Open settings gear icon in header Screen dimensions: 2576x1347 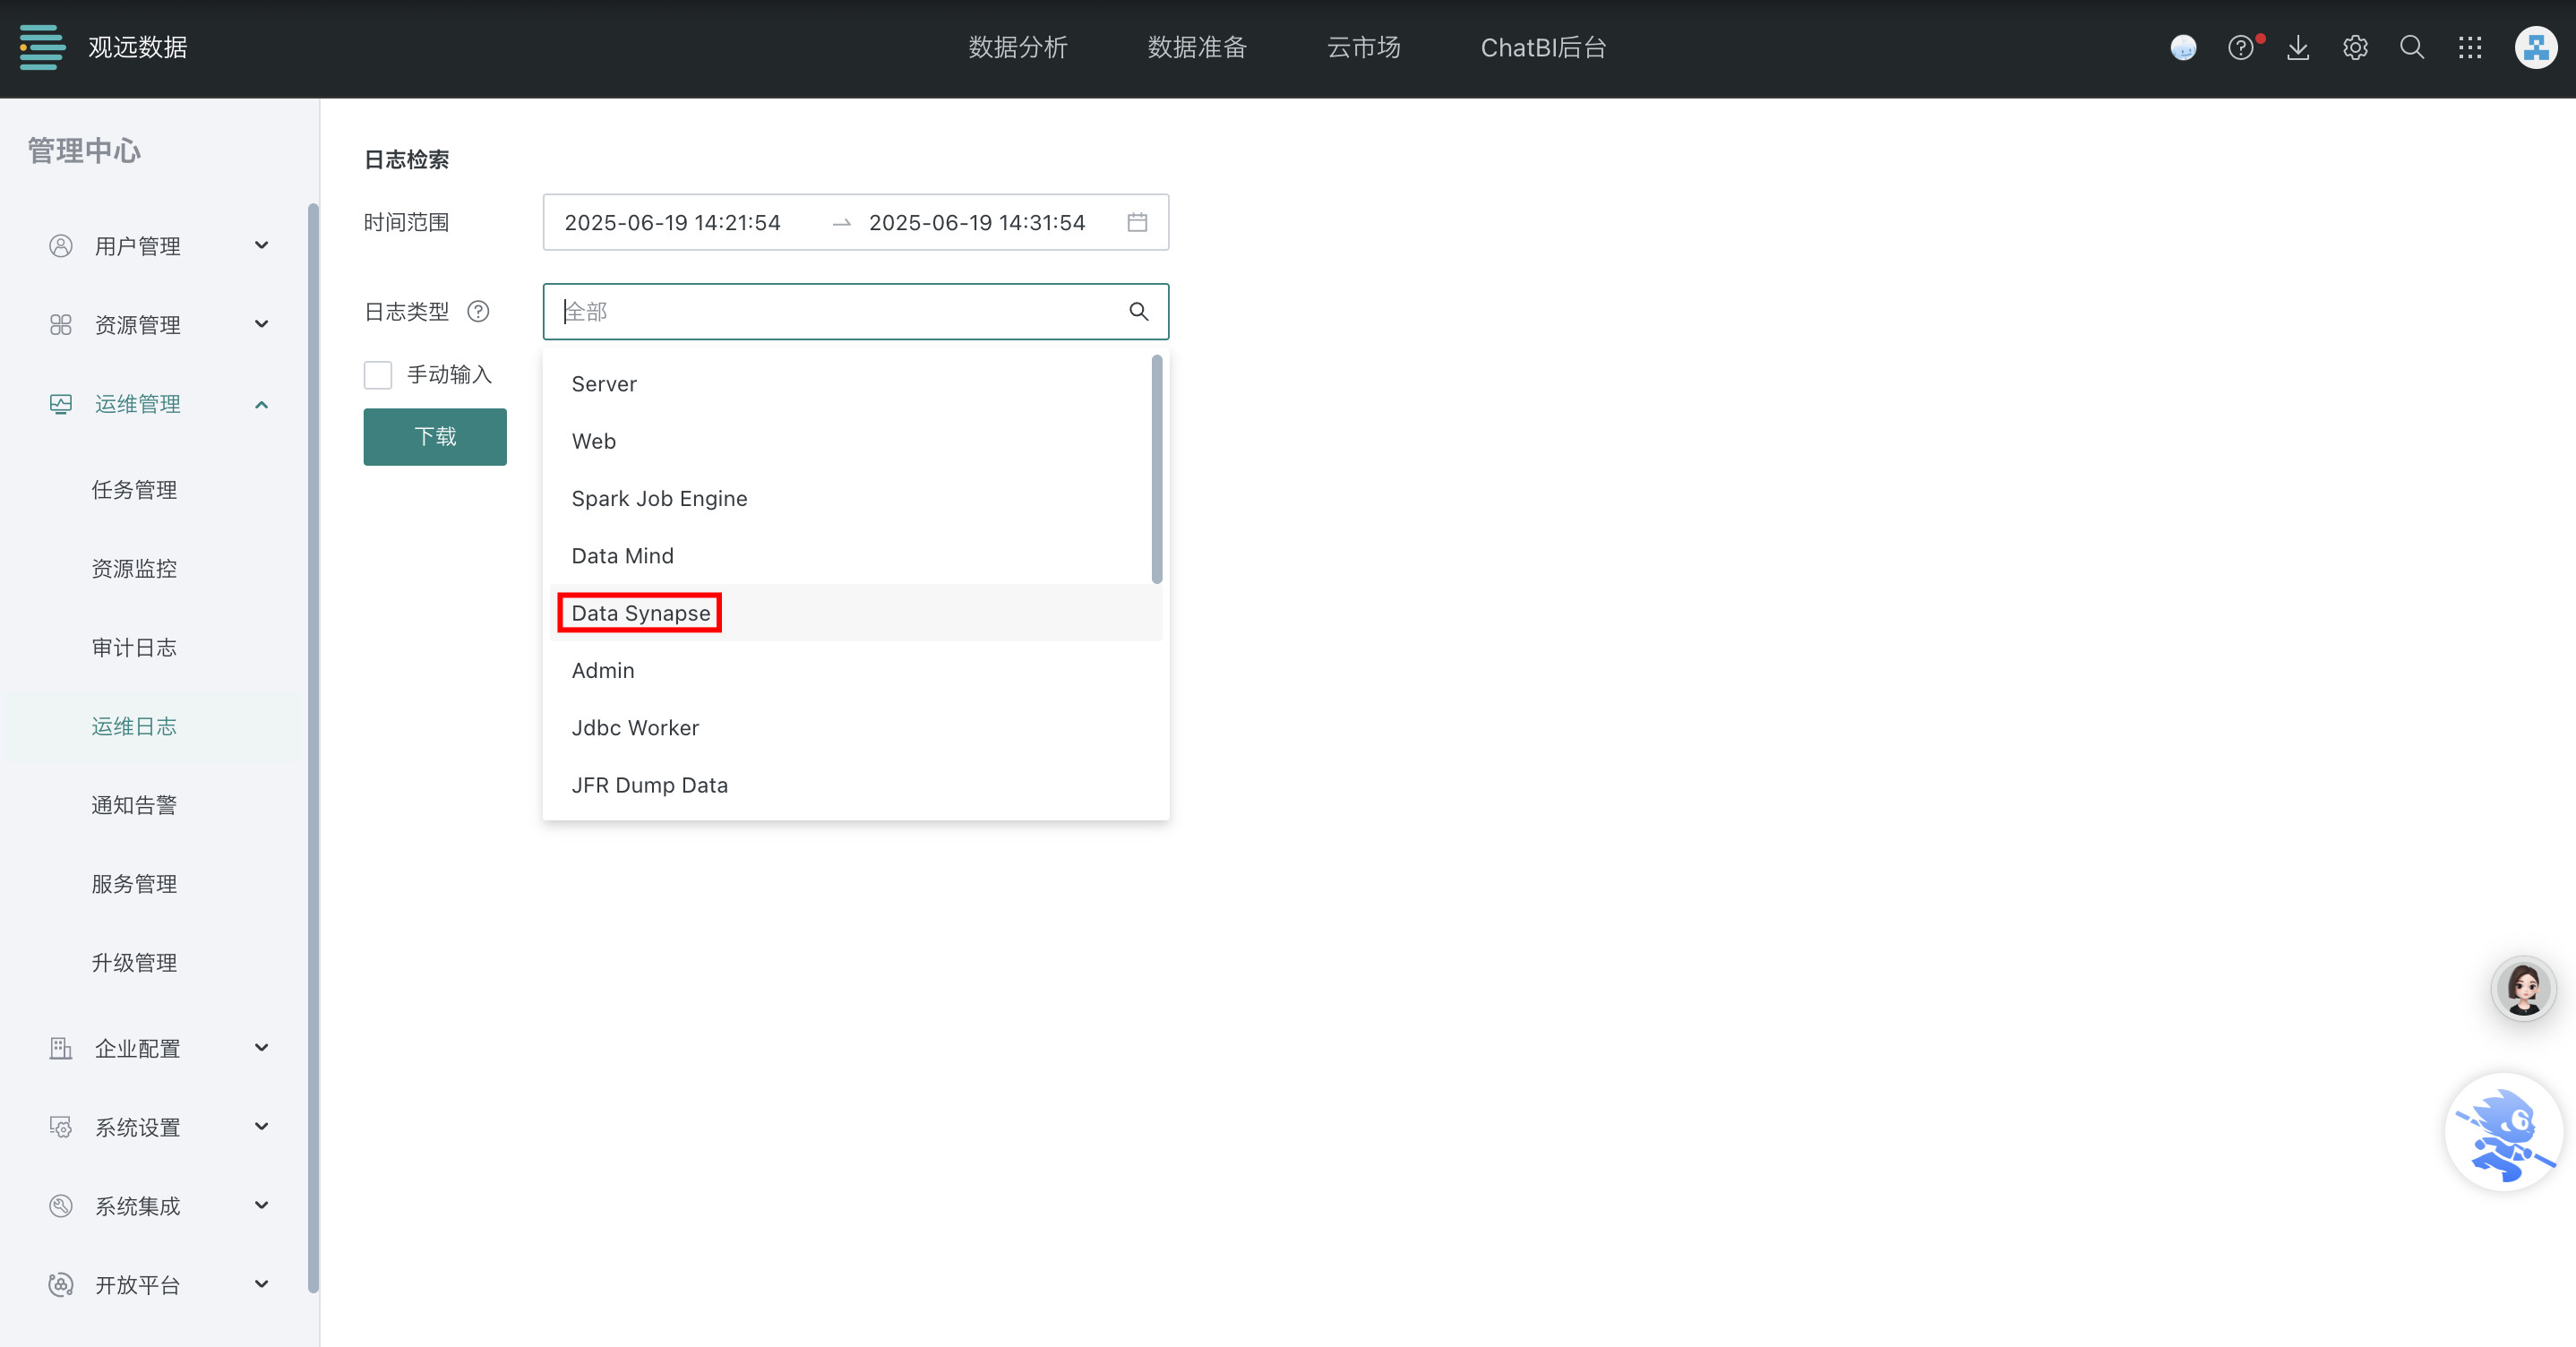(2355, 47)
